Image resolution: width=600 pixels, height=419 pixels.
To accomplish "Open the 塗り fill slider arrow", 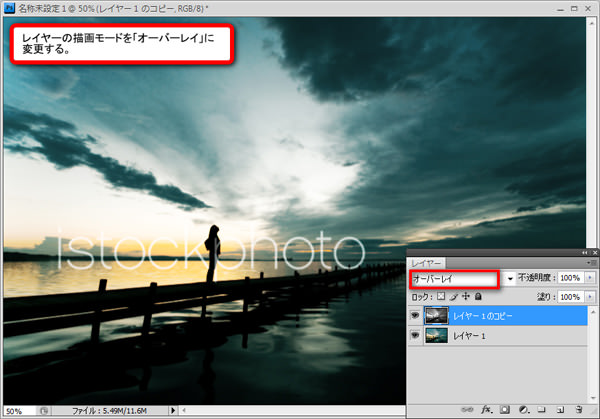I will pyautogui.click(x=590, y=297).
